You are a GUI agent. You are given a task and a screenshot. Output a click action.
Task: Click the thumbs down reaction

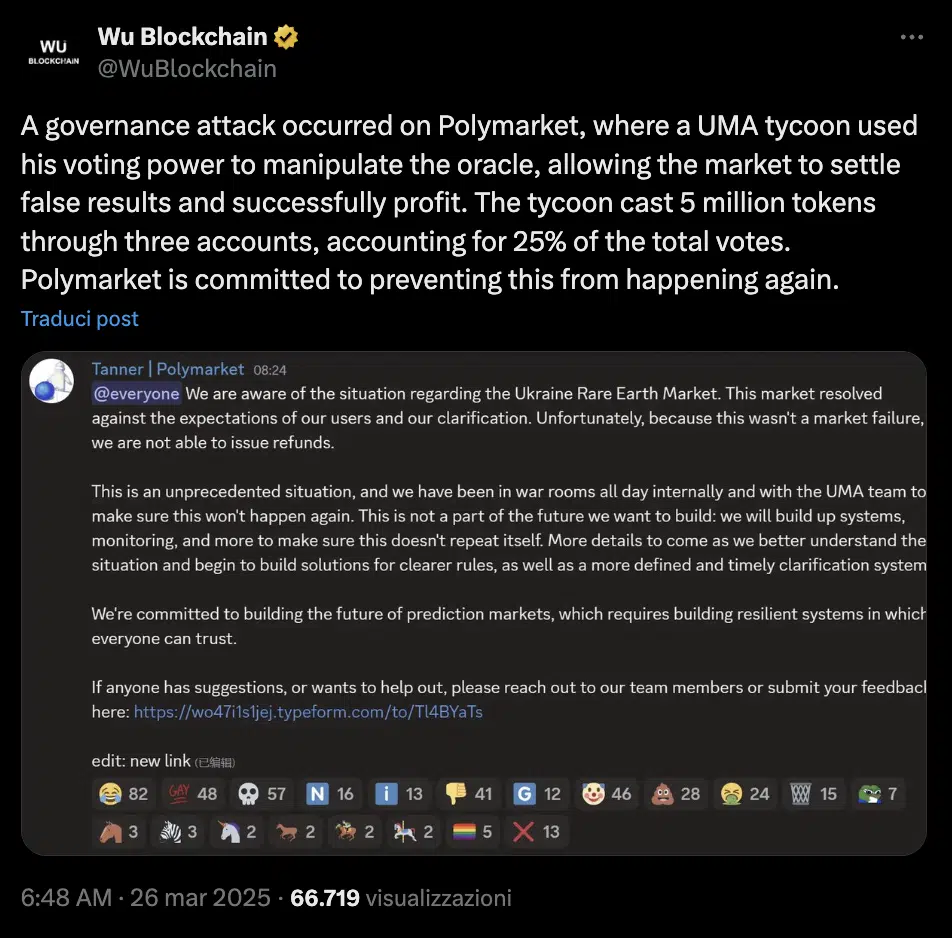point(469,794)
